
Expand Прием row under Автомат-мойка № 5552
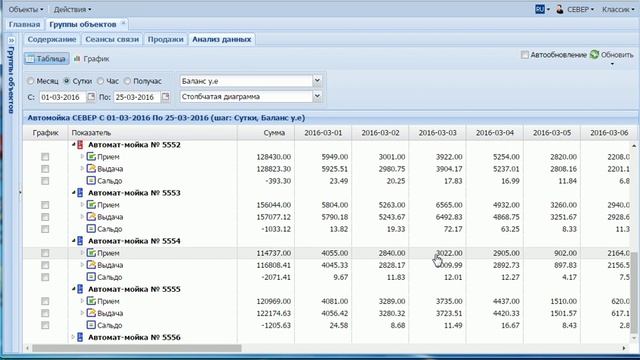[x=82, y=156]
